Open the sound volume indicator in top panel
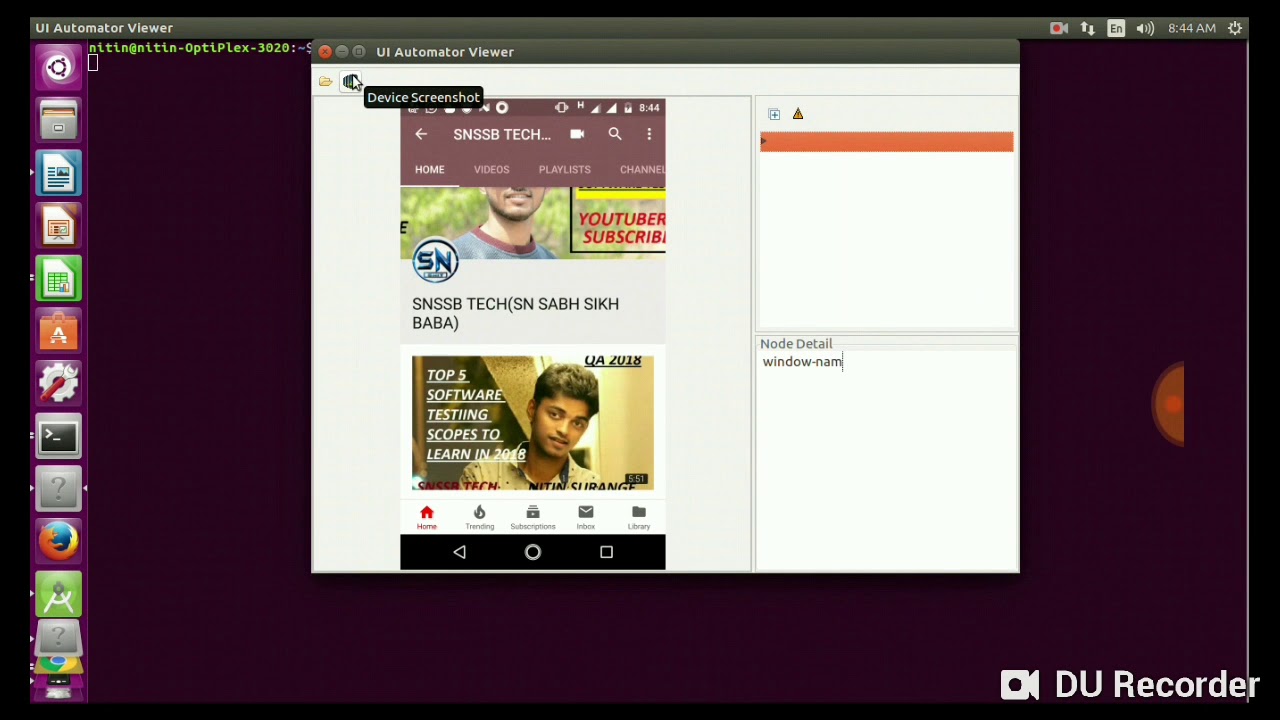 [x=1145, y=28]
